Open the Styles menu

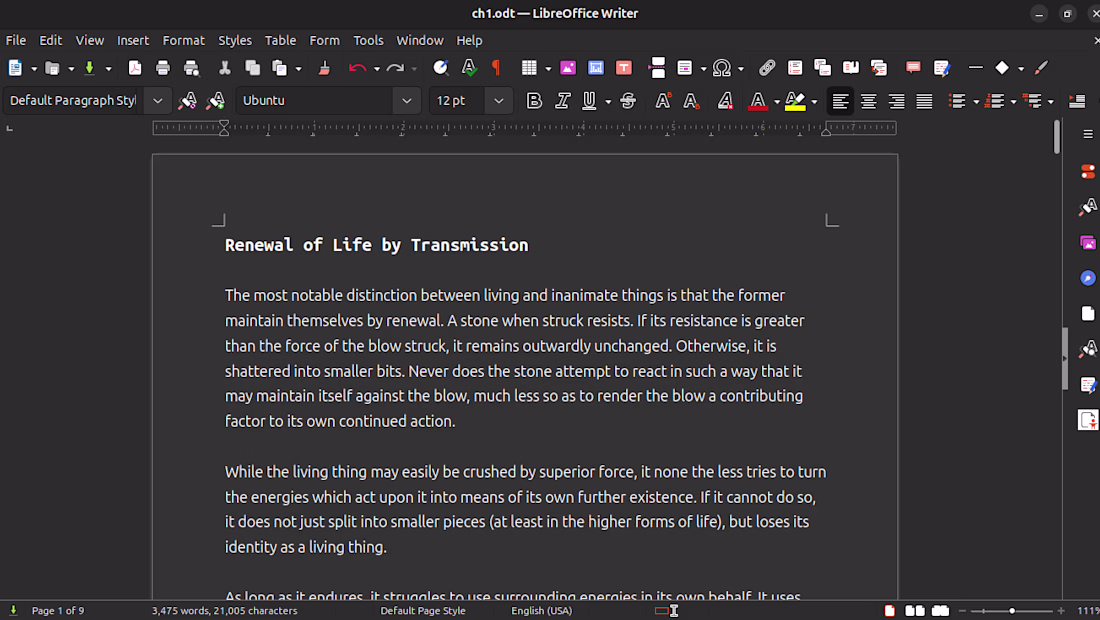coord(235,41)
